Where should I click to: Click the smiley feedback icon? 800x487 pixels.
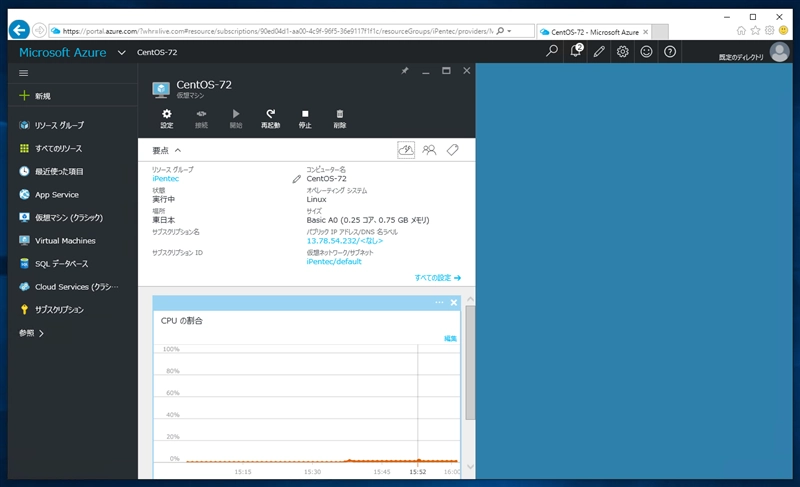pyautogui.click(x=646, y=52)
